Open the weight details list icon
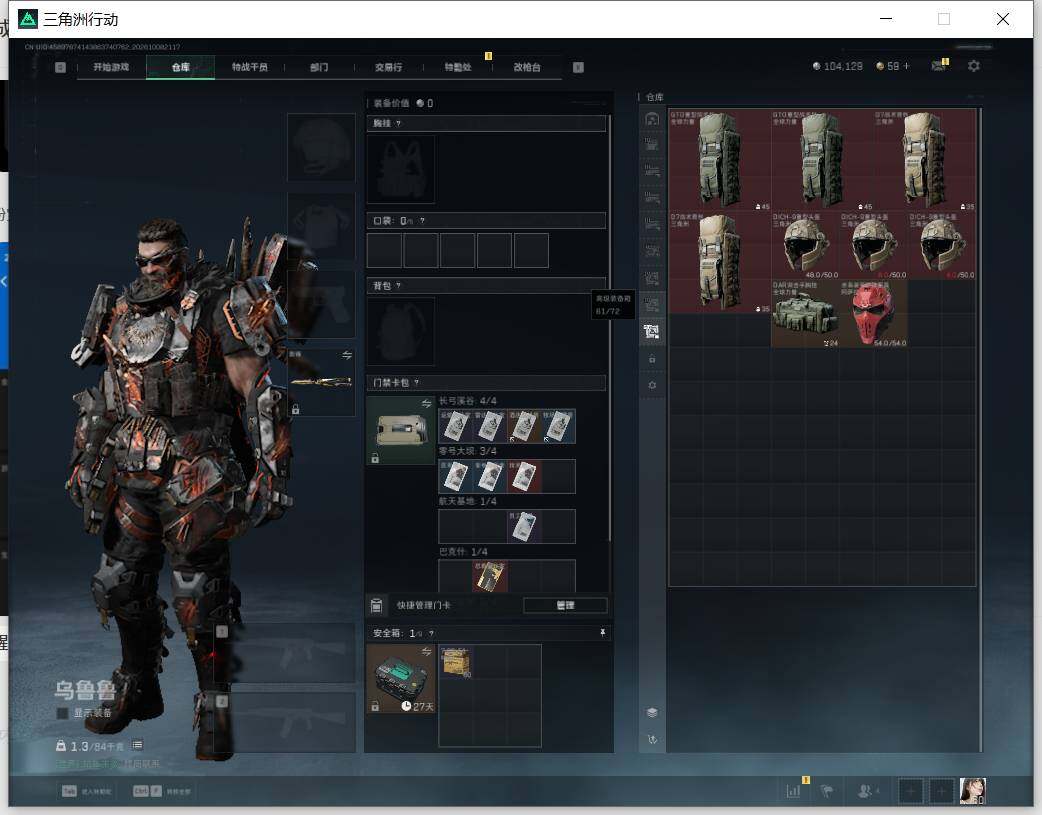1042x815 pixels. click(138, 745)
